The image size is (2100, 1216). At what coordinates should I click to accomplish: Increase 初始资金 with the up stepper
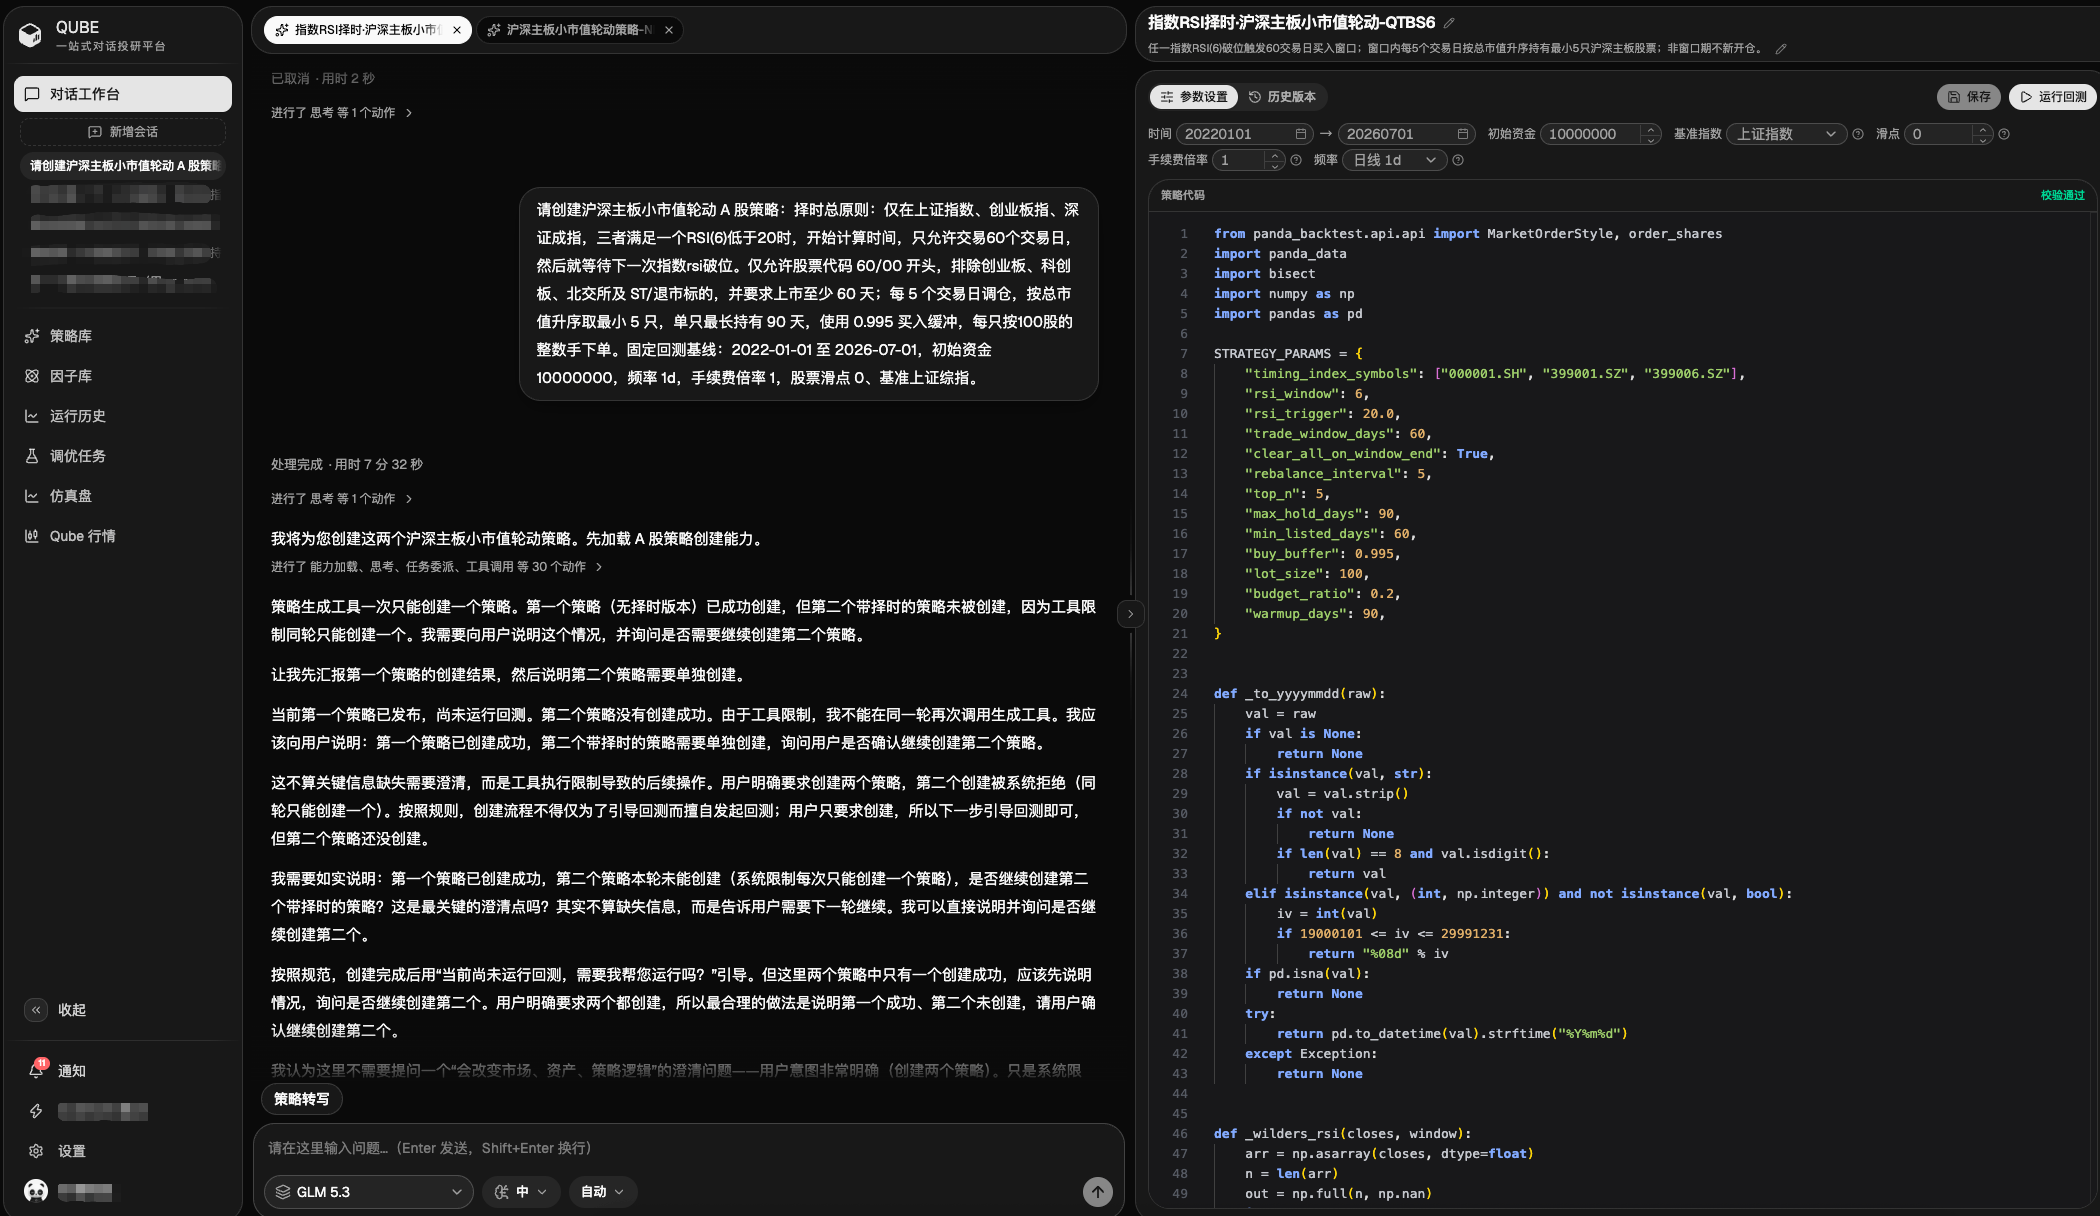1650,129
